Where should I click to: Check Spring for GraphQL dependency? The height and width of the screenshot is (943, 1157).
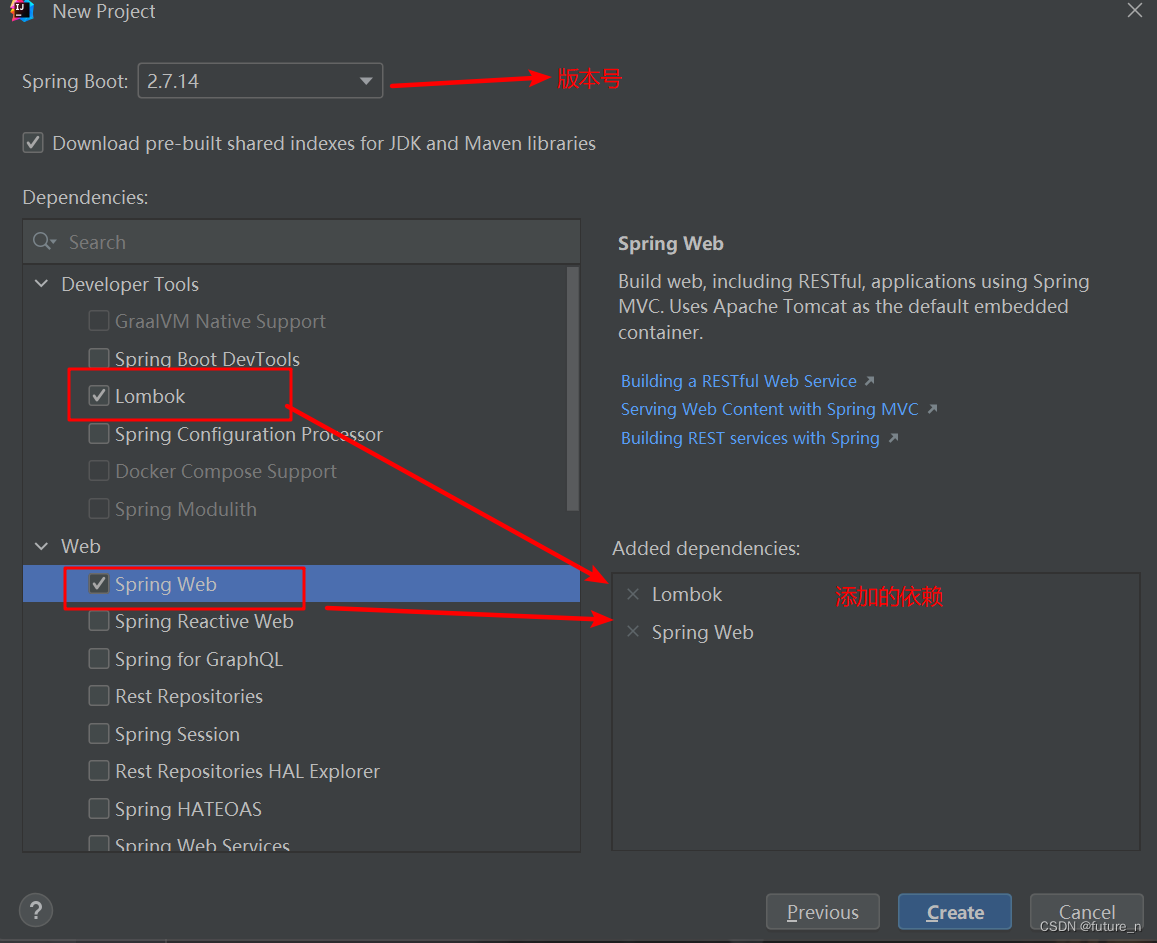(x=99, y=658)
